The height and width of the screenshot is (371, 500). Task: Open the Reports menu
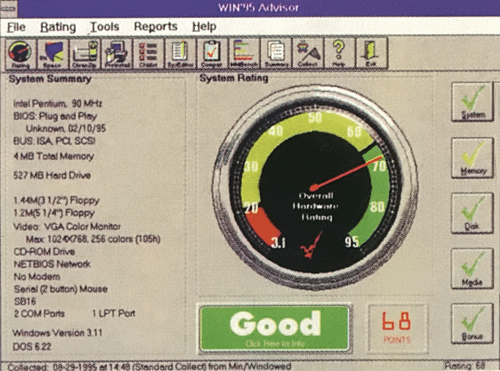156,27
